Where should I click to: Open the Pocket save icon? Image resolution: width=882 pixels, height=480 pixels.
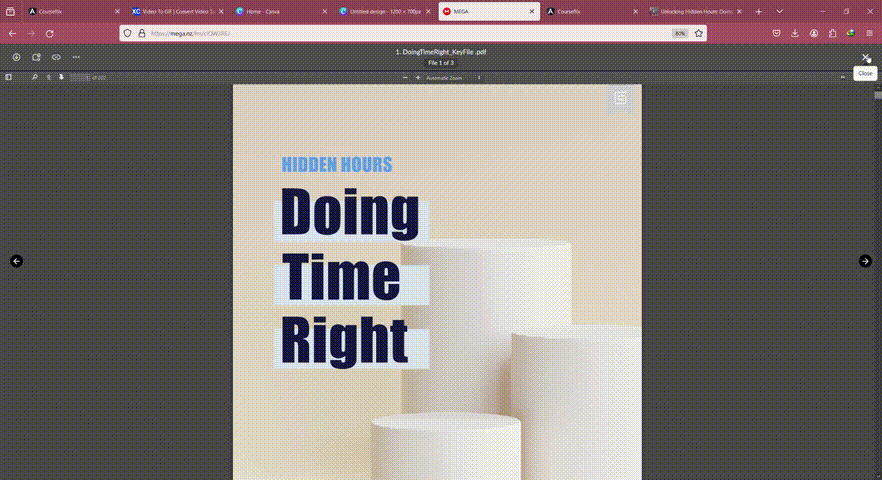pyautogui.click(x=776, y=34)
